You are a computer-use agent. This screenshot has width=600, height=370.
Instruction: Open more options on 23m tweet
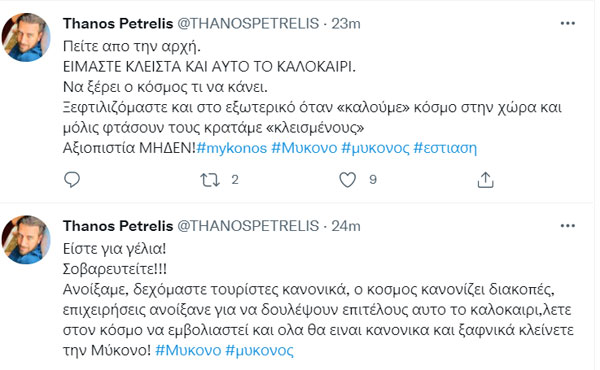(x=567, y=24)
